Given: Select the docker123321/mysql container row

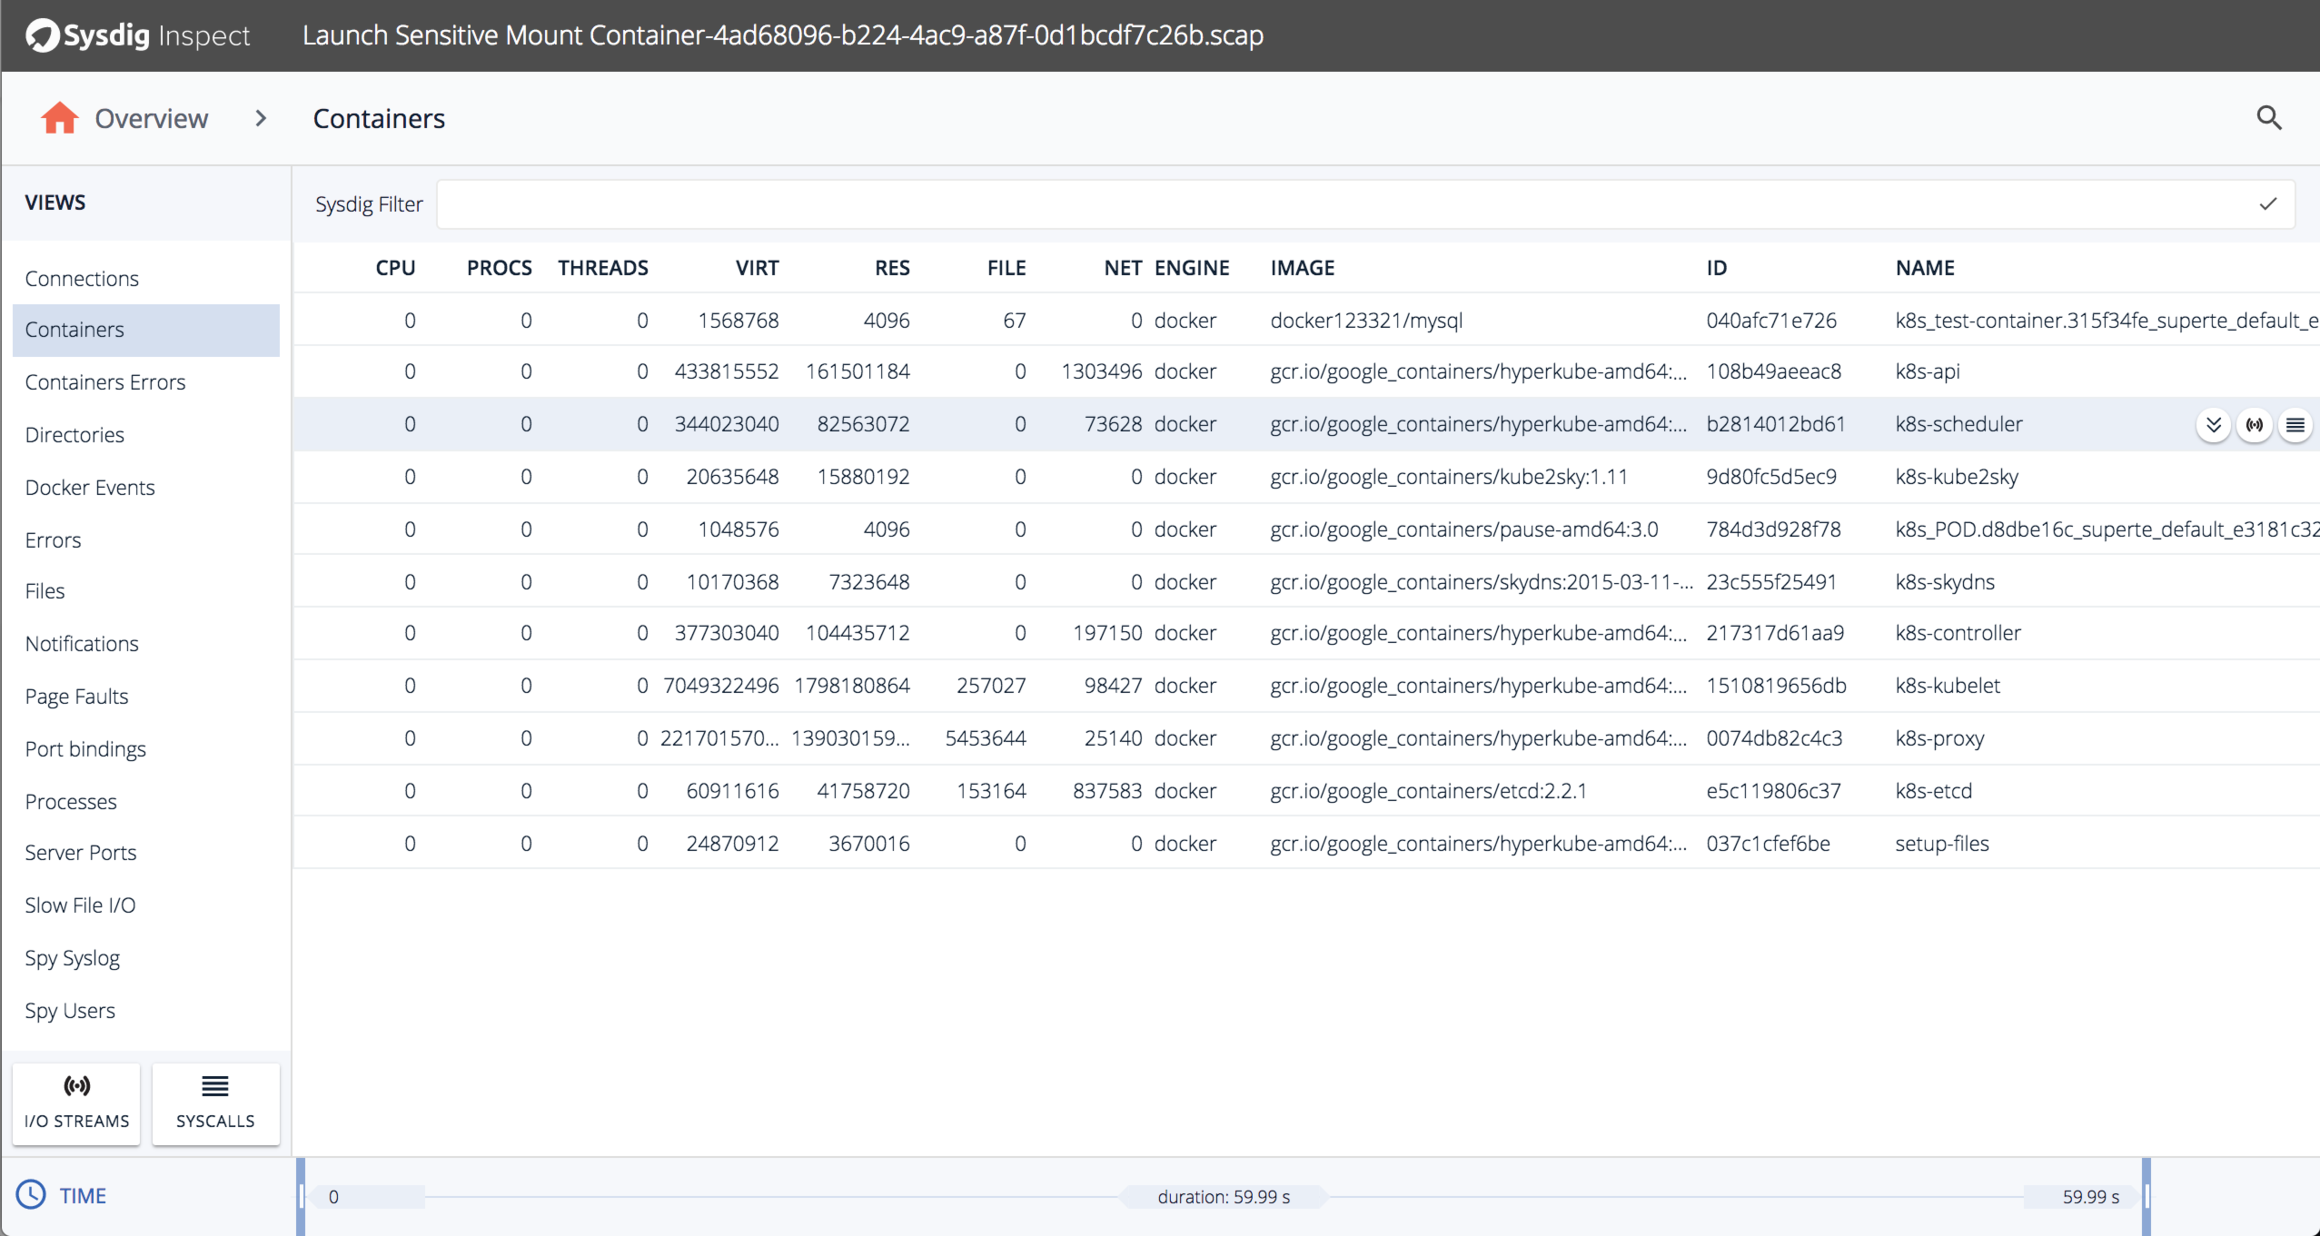Looking at the screenshot, I should [x=1306, y=320].
